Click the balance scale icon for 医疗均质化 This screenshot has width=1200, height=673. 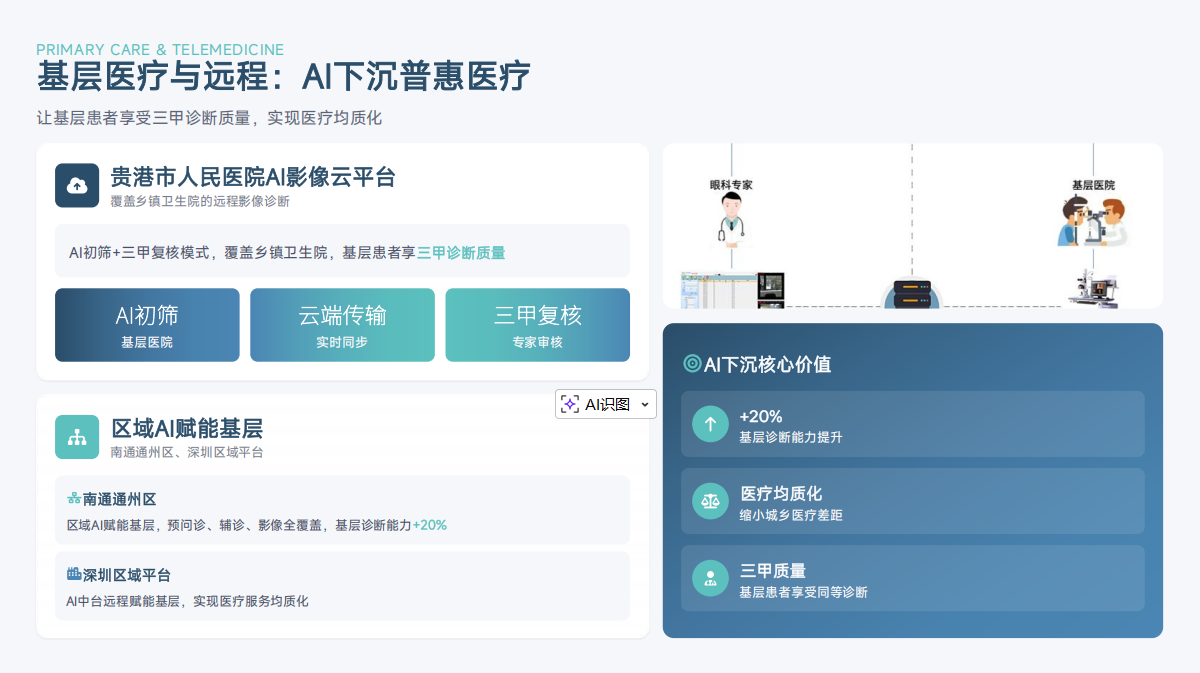pos(711,501)
